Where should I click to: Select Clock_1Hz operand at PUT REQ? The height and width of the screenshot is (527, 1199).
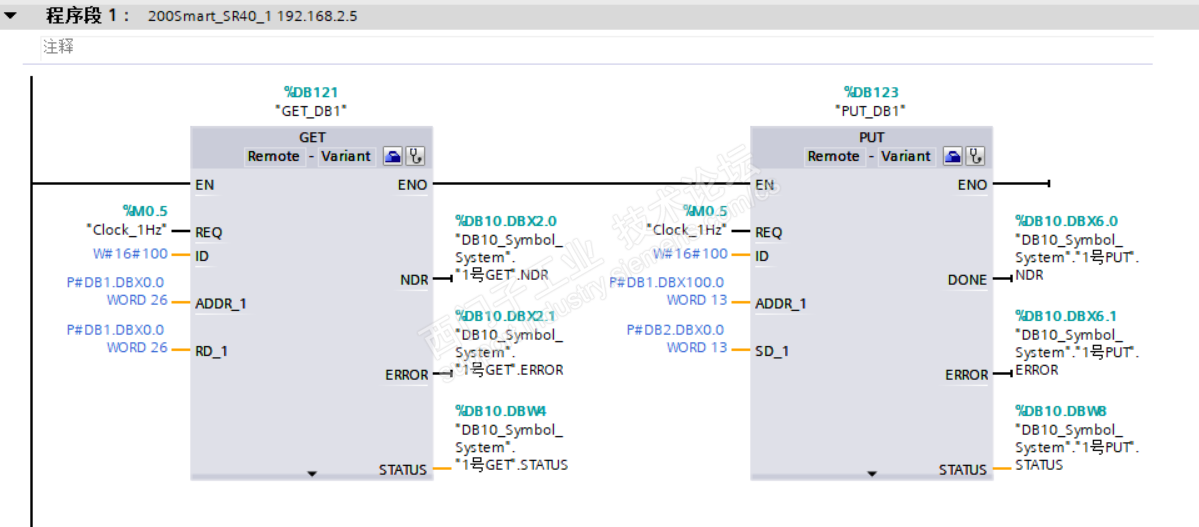687,228
